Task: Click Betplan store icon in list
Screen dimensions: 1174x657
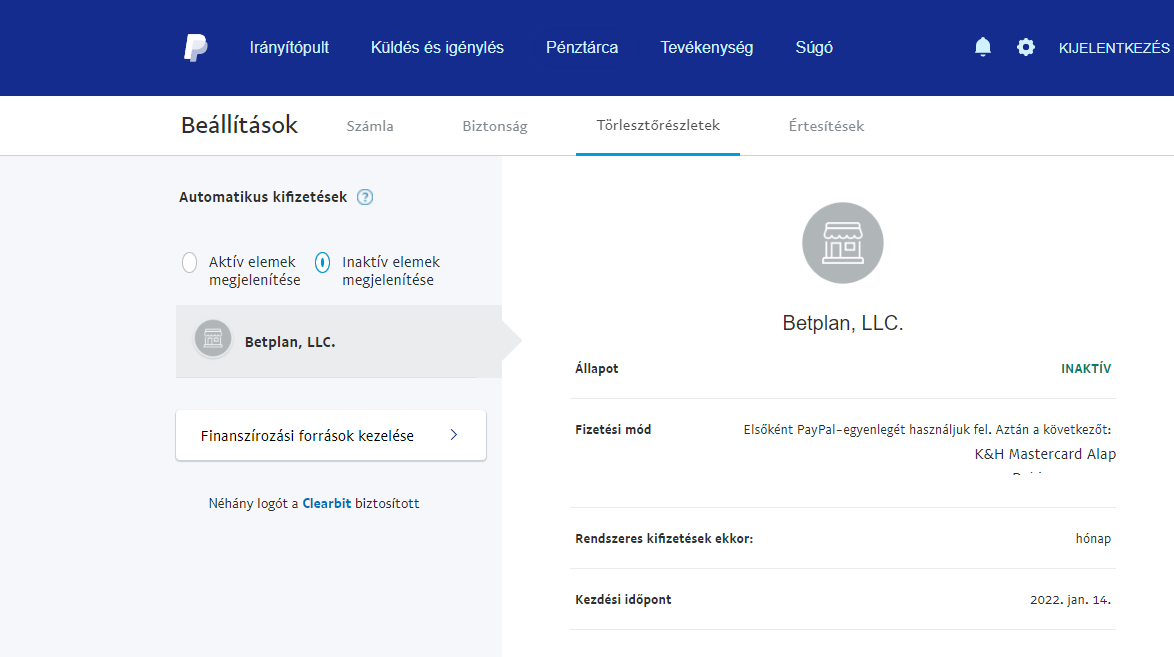Action: pyautogui.click(x=212, y=339)
